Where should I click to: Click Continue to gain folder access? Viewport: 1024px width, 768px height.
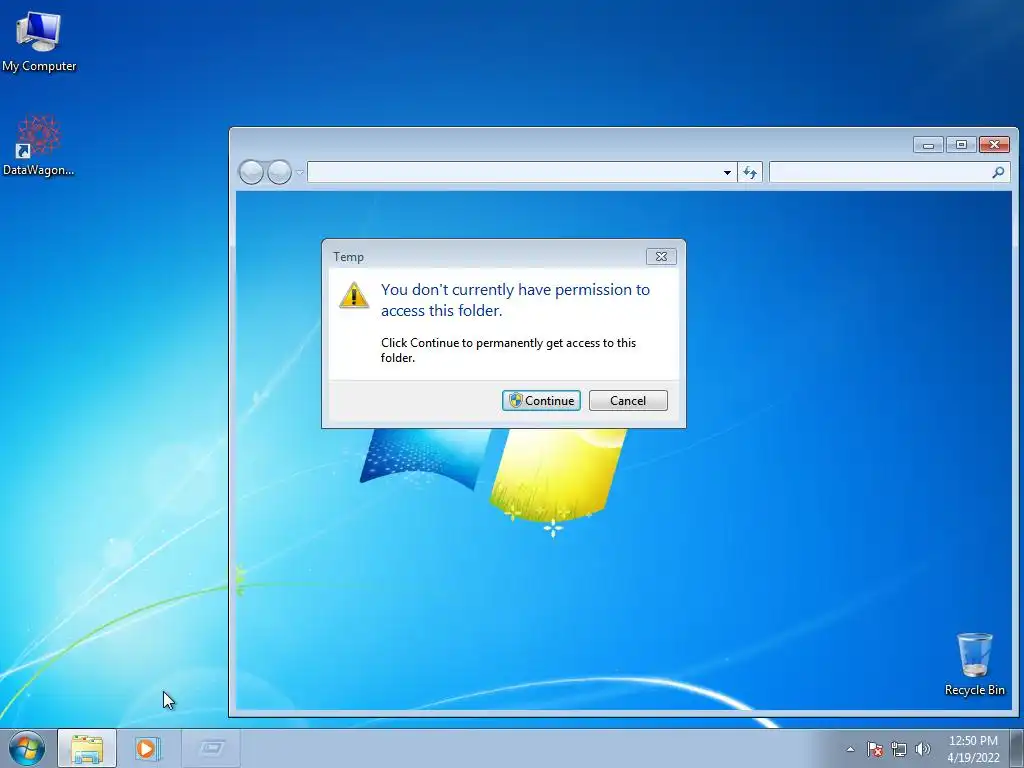[x=541, y=400]
